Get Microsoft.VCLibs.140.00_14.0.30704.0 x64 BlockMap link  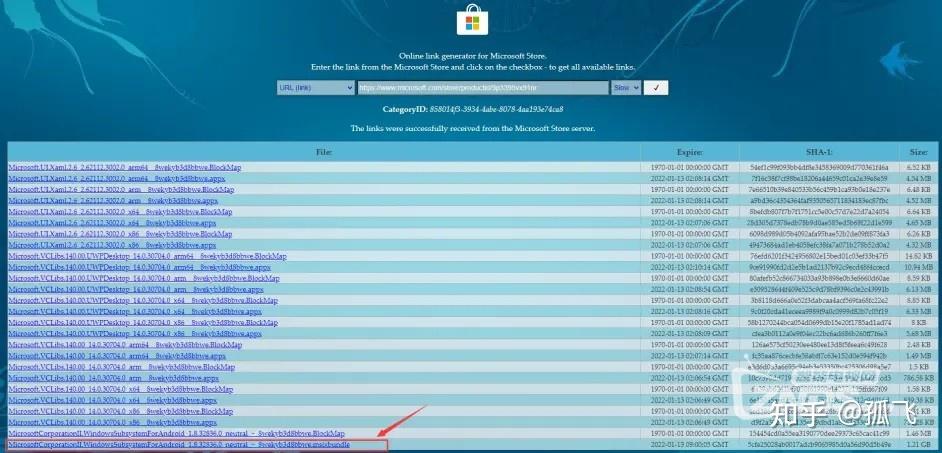121,389
